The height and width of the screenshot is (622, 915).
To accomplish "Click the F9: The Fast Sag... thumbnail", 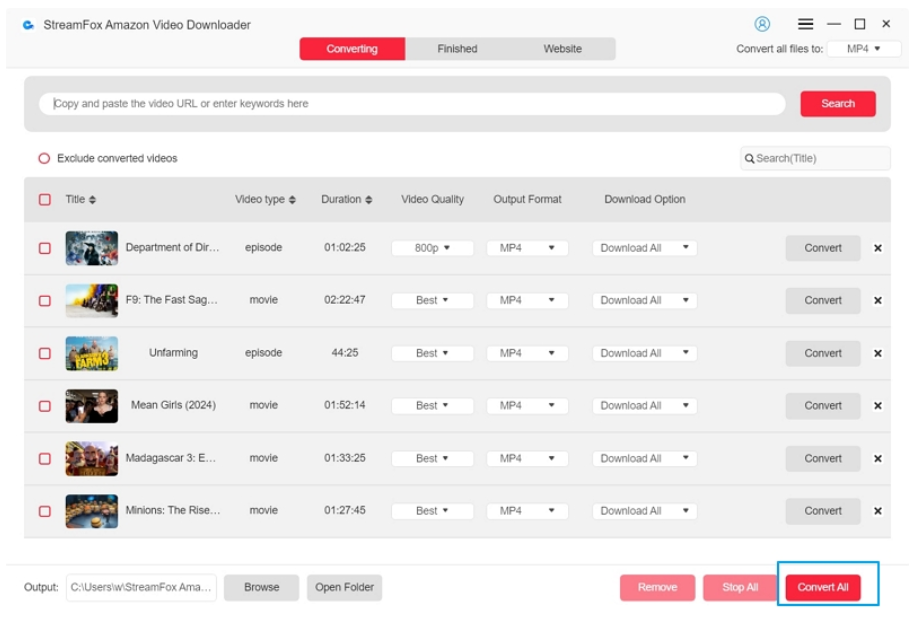I will point(92,300).
